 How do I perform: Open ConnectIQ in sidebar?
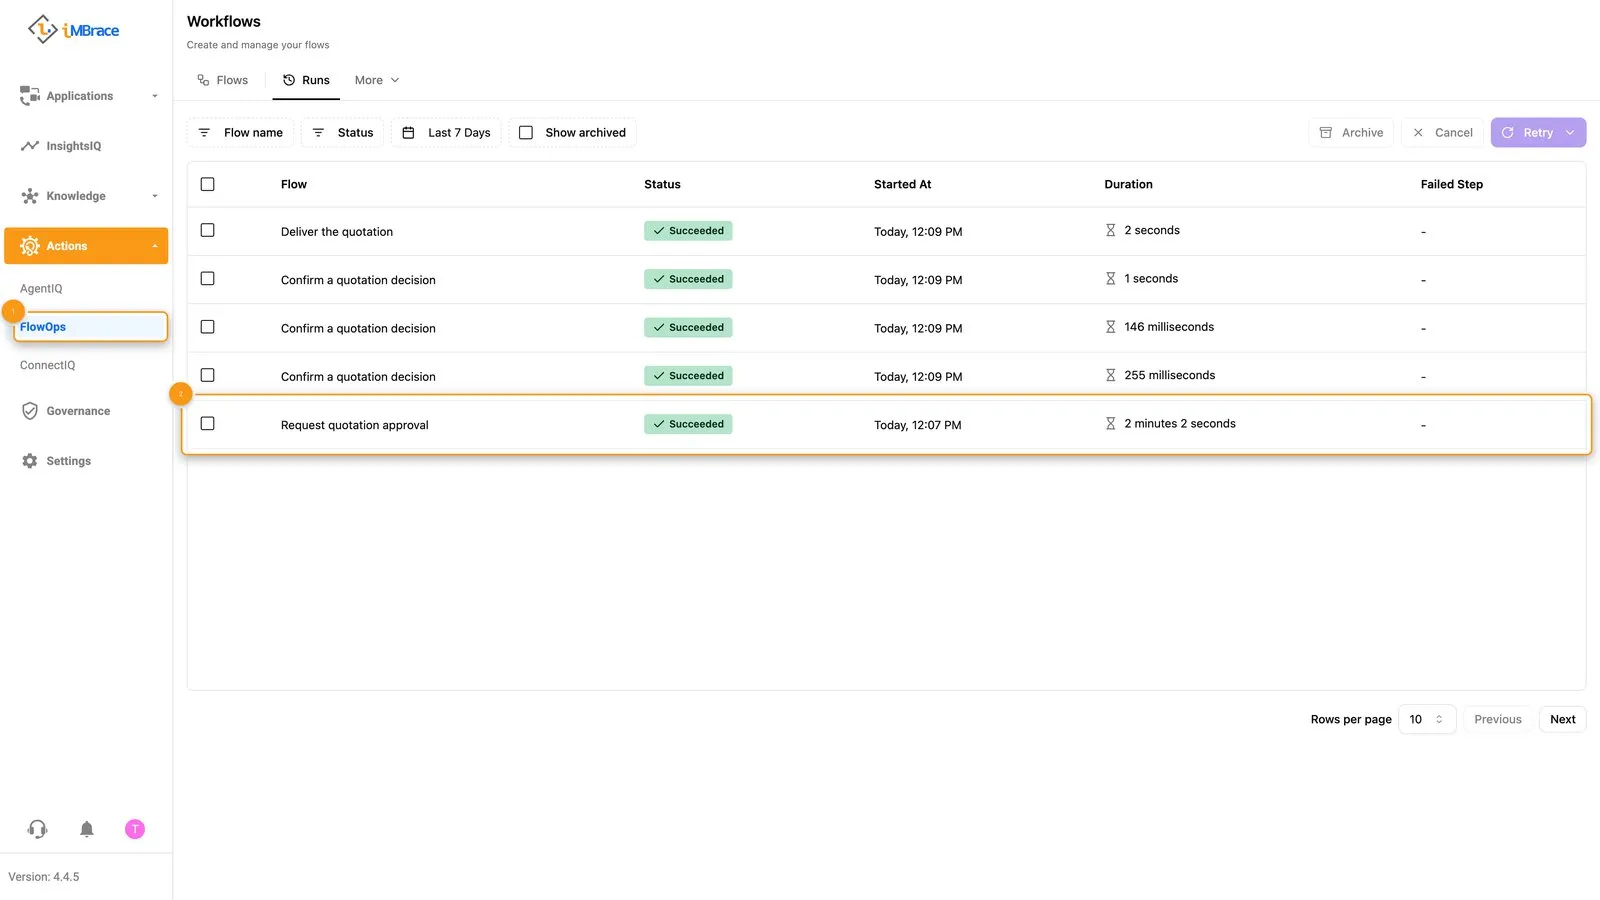[x=47, y=365]
